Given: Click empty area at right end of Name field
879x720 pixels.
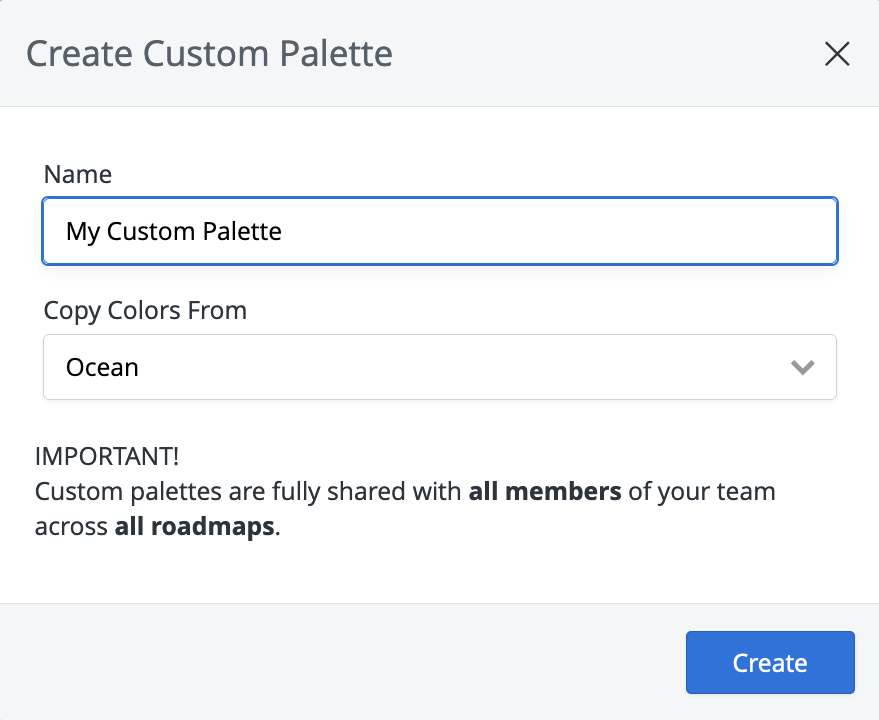Looking at the screenshot, I should tap(700, 232).
